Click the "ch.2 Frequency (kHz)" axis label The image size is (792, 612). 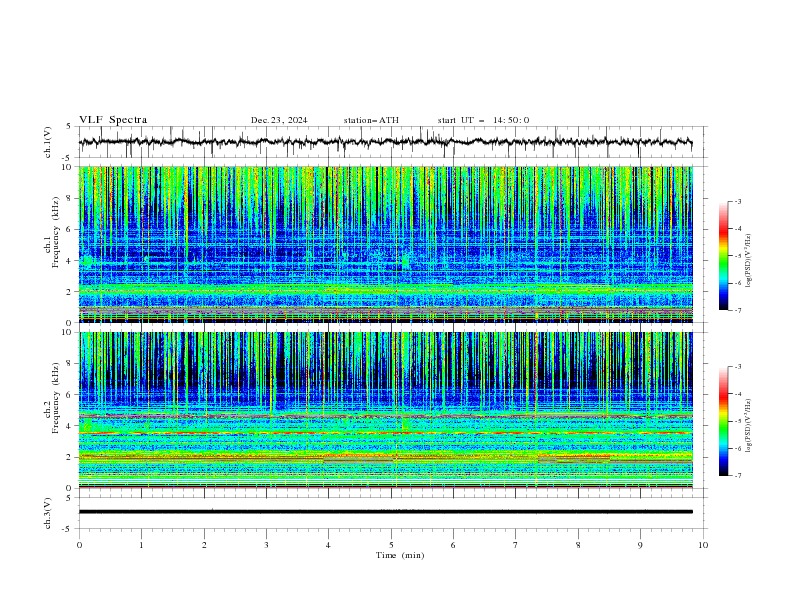click(x=52, y=410)
